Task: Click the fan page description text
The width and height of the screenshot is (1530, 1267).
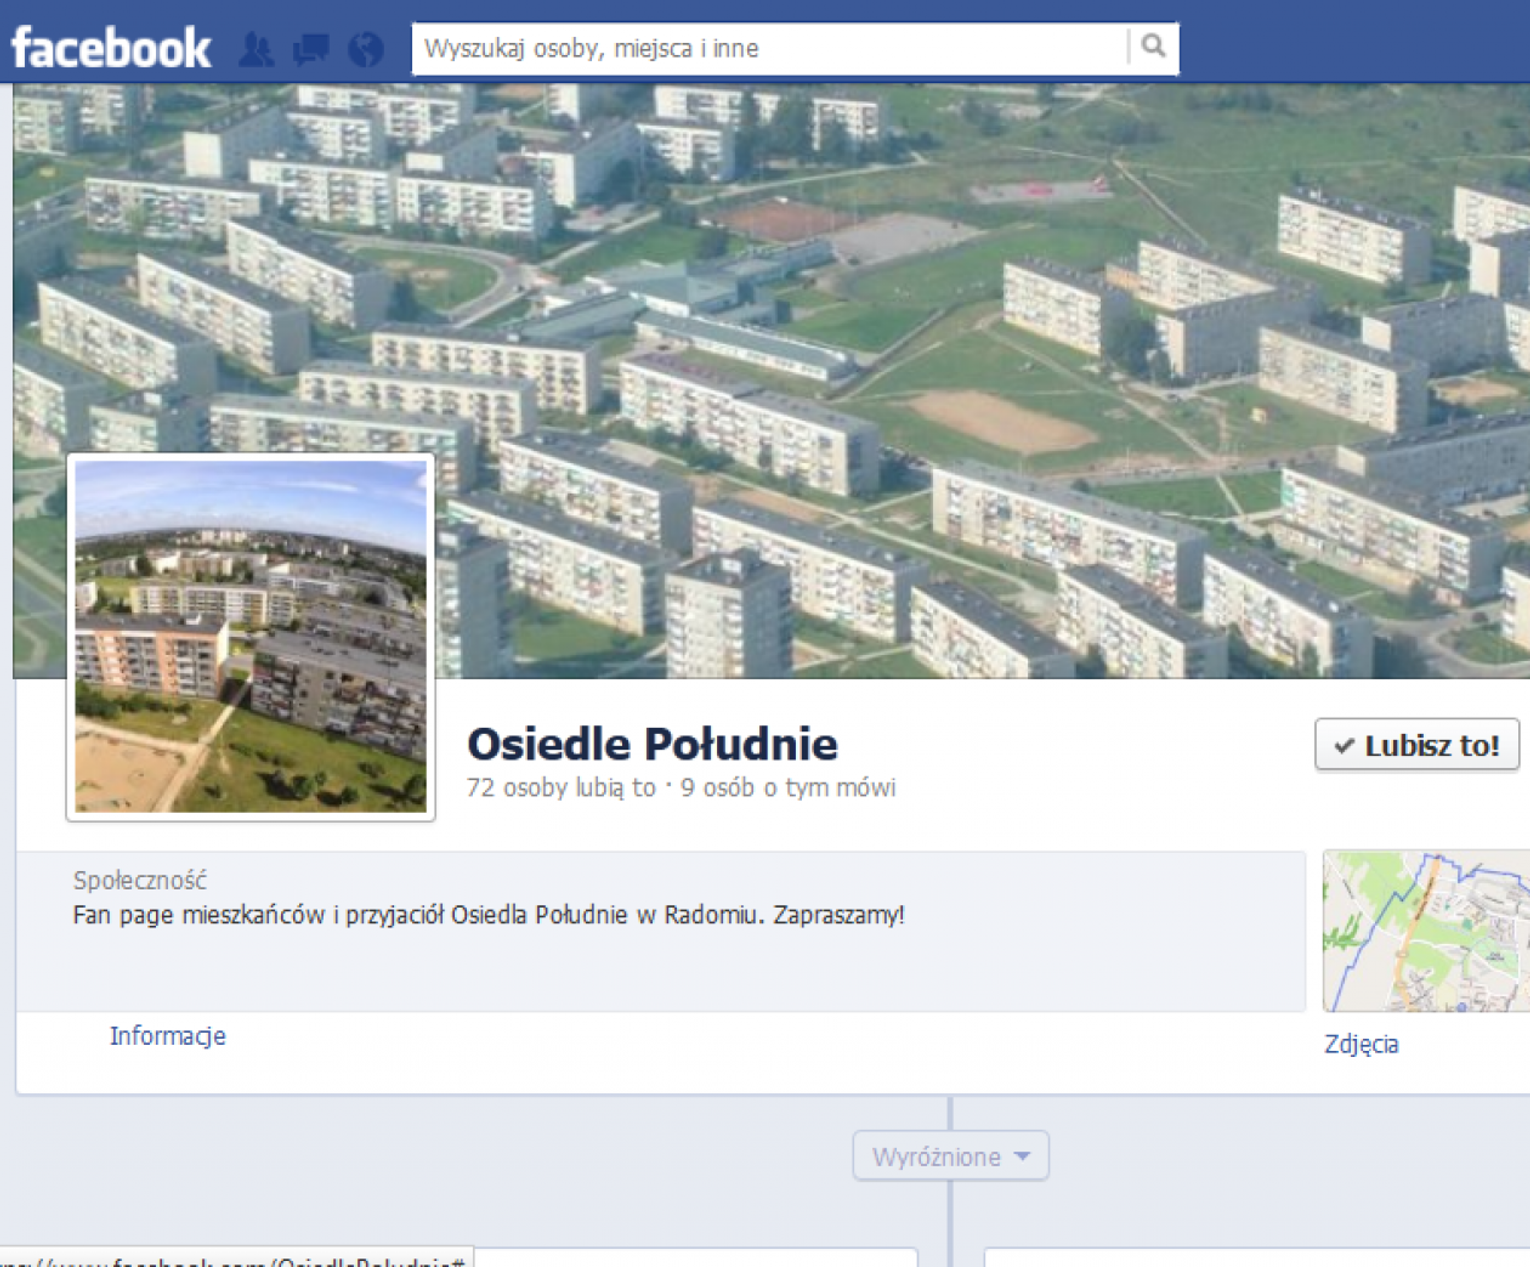Action: (488, 915)
